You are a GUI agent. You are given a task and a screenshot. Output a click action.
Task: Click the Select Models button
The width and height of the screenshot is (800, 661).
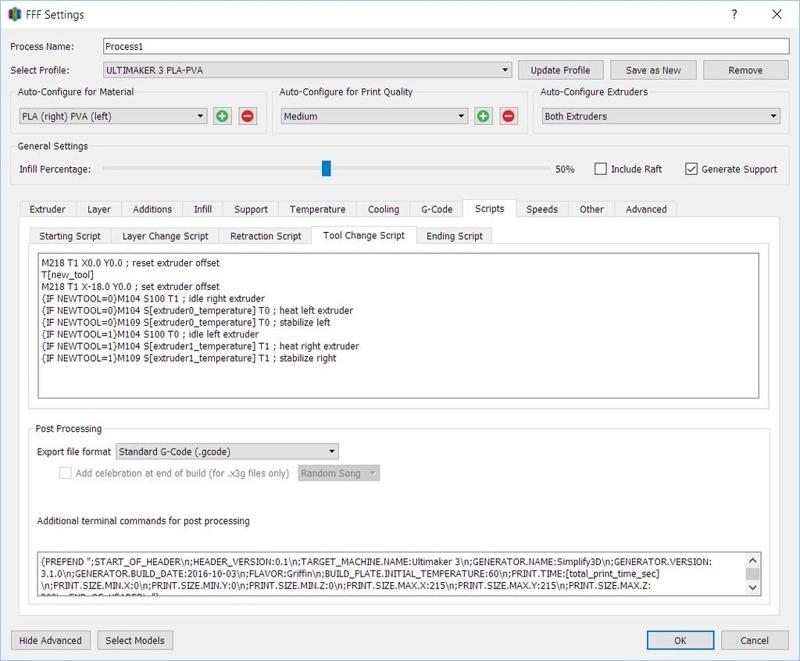point(135,640)
